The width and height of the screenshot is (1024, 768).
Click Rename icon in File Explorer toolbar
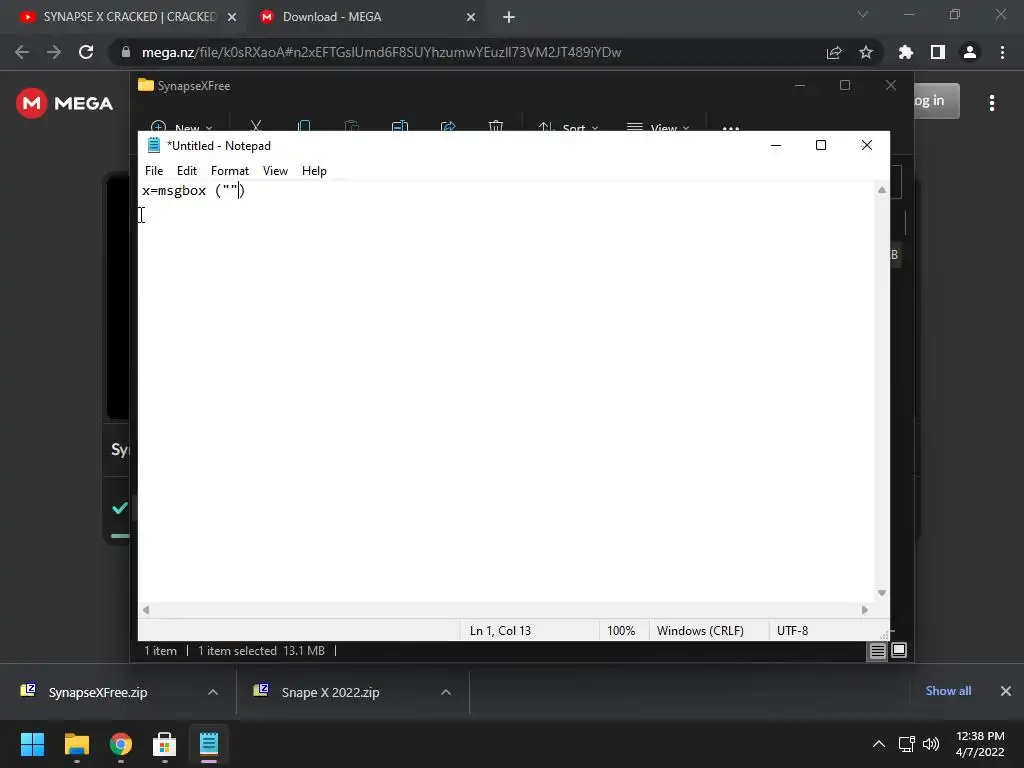coord(400,125)
